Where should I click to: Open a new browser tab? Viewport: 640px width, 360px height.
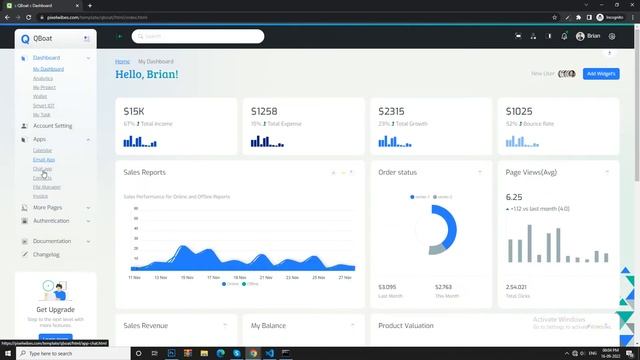[x=90, y=6]
